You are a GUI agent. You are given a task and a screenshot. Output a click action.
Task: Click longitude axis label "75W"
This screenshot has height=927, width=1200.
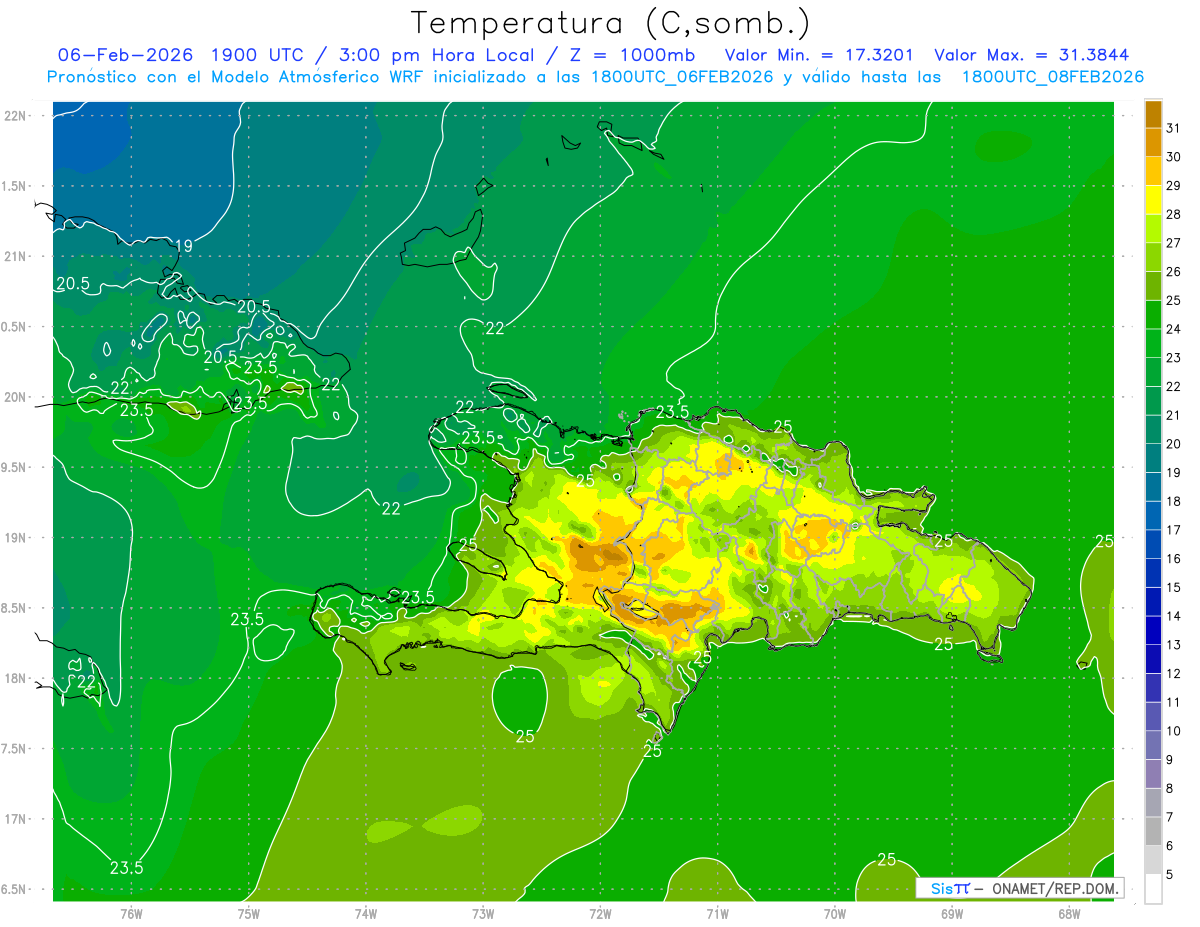point(249,914)
